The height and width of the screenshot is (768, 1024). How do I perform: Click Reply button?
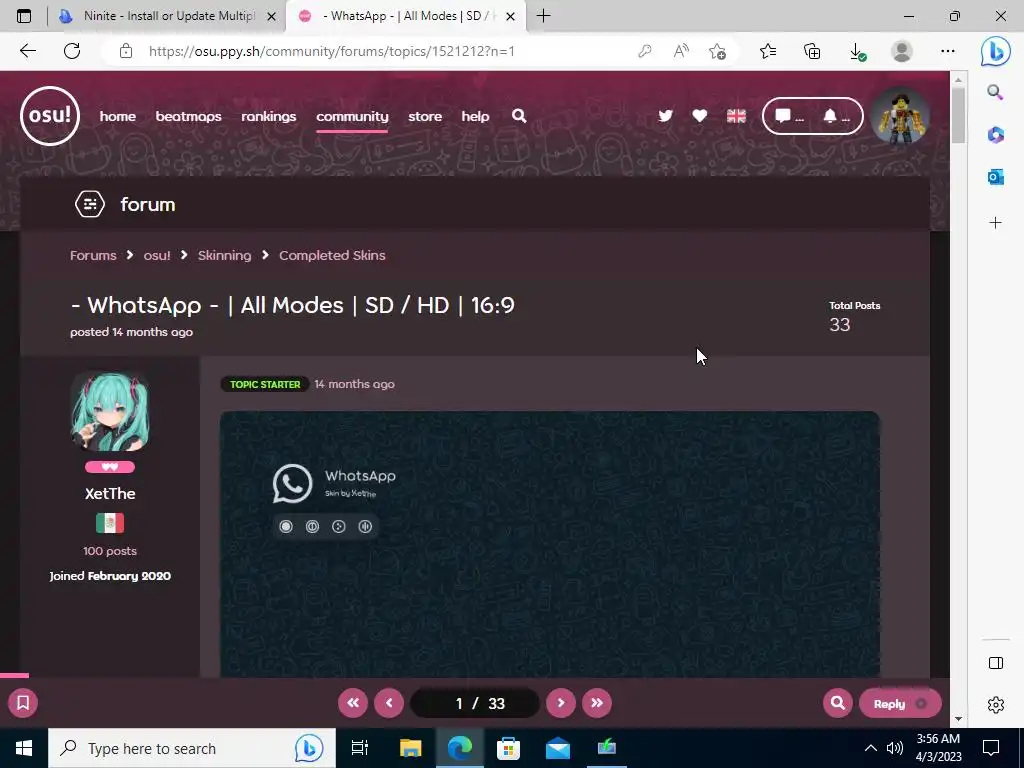[900, 703]
